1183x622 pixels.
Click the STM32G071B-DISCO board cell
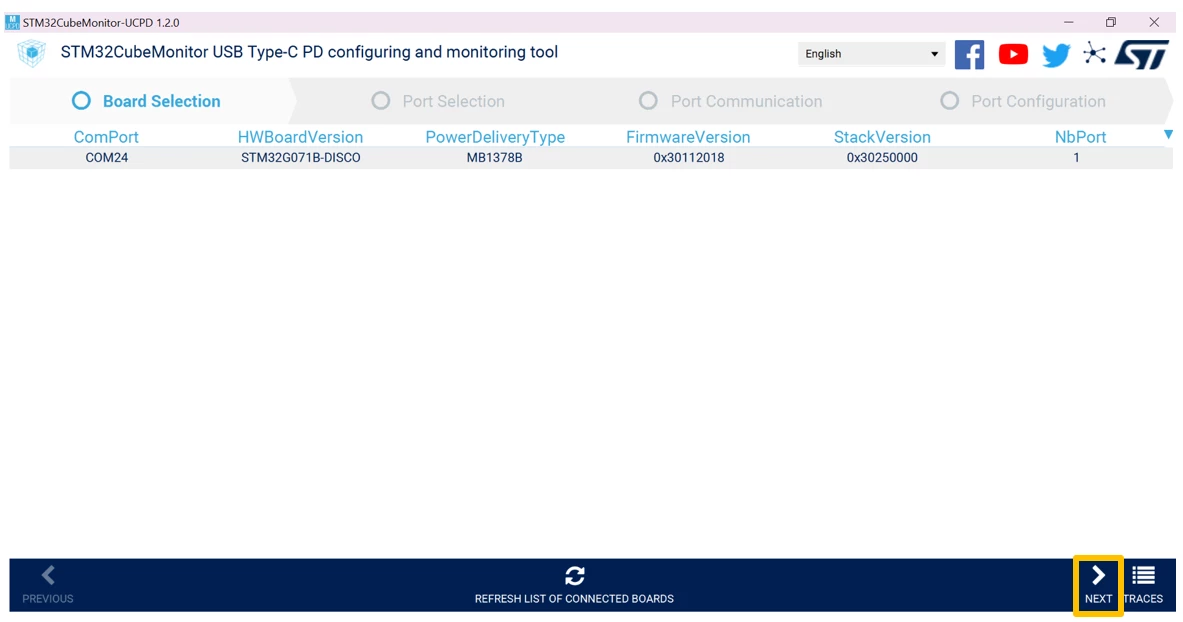300,158
